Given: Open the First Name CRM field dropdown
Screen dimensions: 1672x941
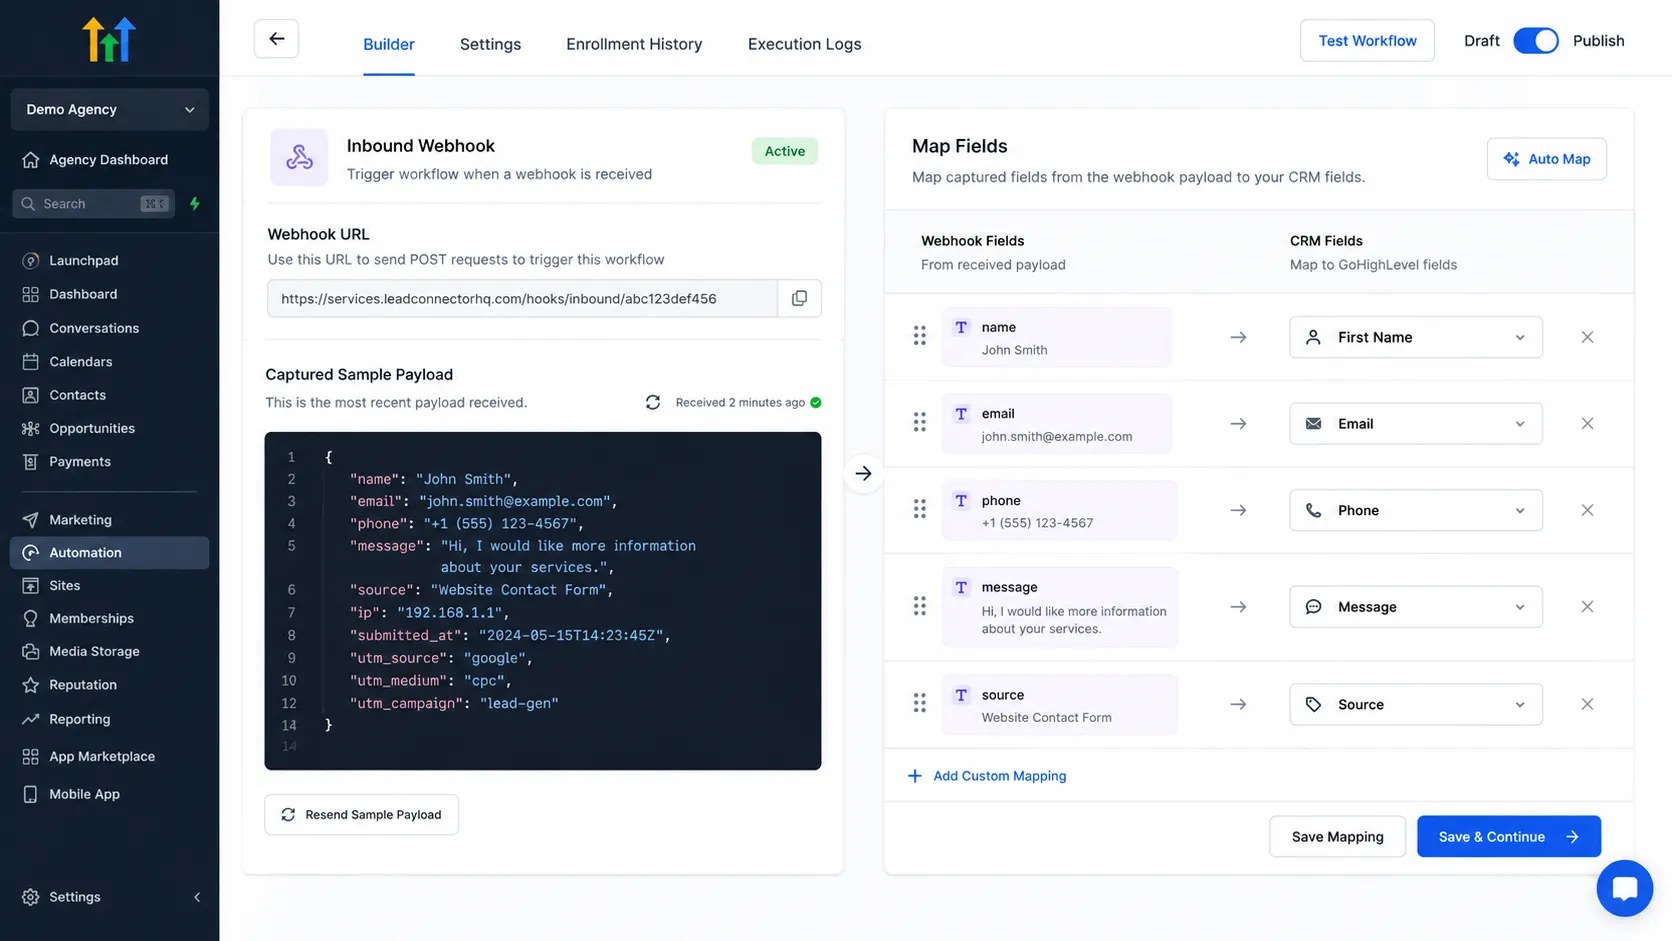Looking at the screenshot, I should [x=1415, y=337].
